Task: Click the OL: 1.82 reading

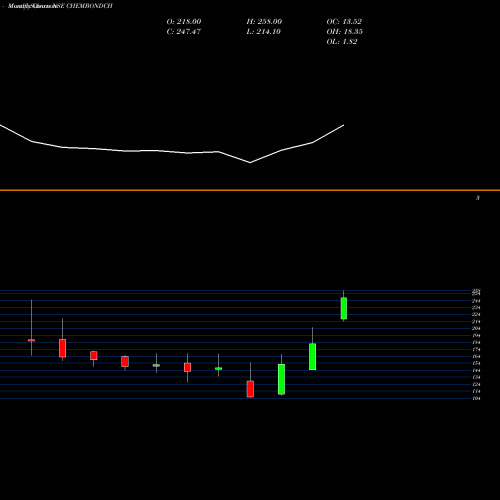Action: click(342, 41)
